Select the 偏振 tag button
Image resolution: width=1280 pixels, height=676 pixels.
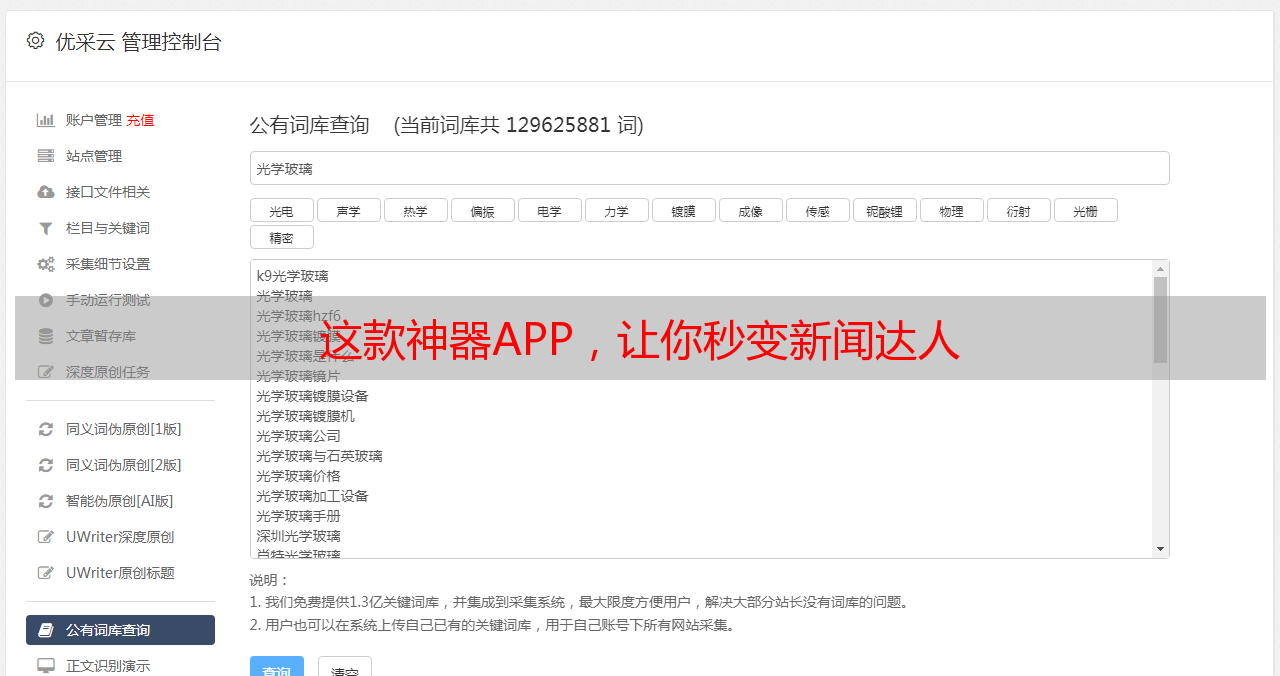coord(483,210)
